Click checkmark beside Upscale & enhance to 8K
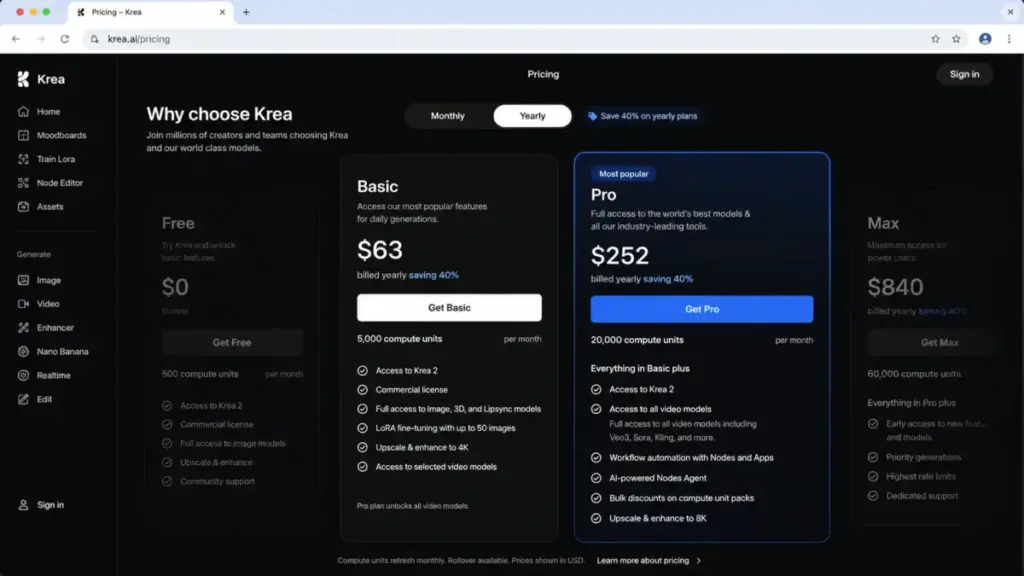Screen dimensions: 1024x576 click(x=596, y=519)
